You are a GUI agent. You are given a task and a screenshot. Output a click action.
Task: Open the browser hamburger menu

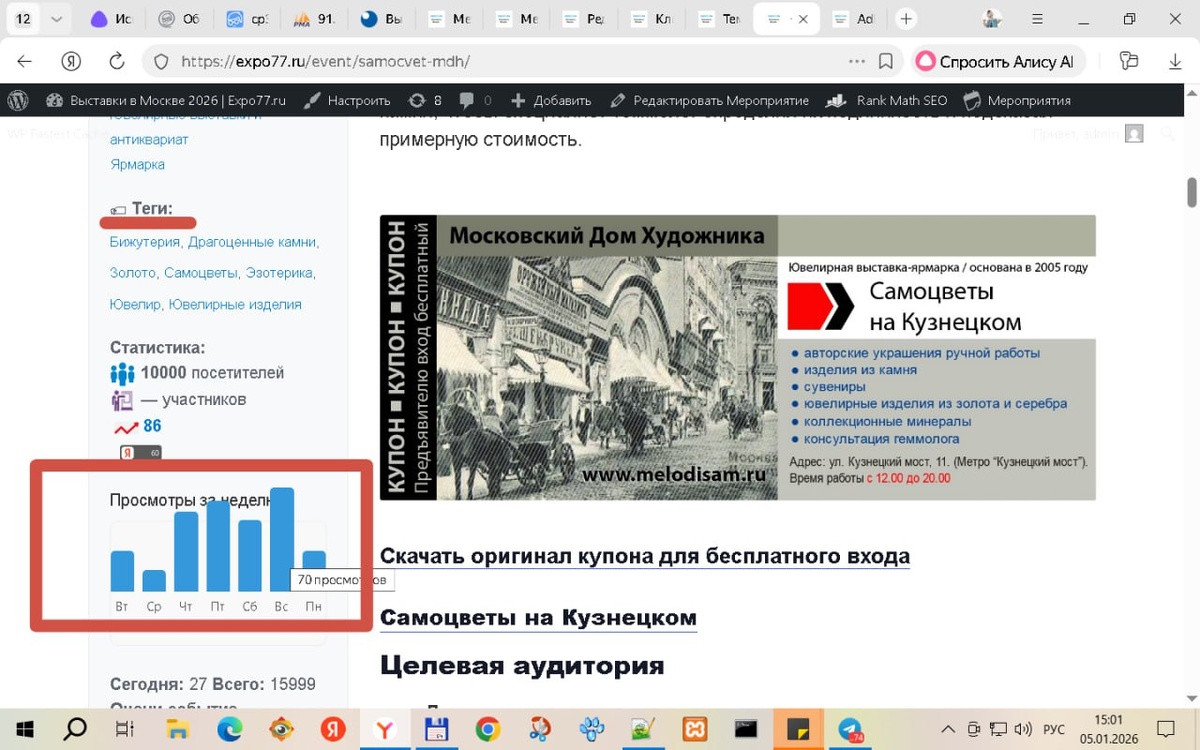point(1036,19)
